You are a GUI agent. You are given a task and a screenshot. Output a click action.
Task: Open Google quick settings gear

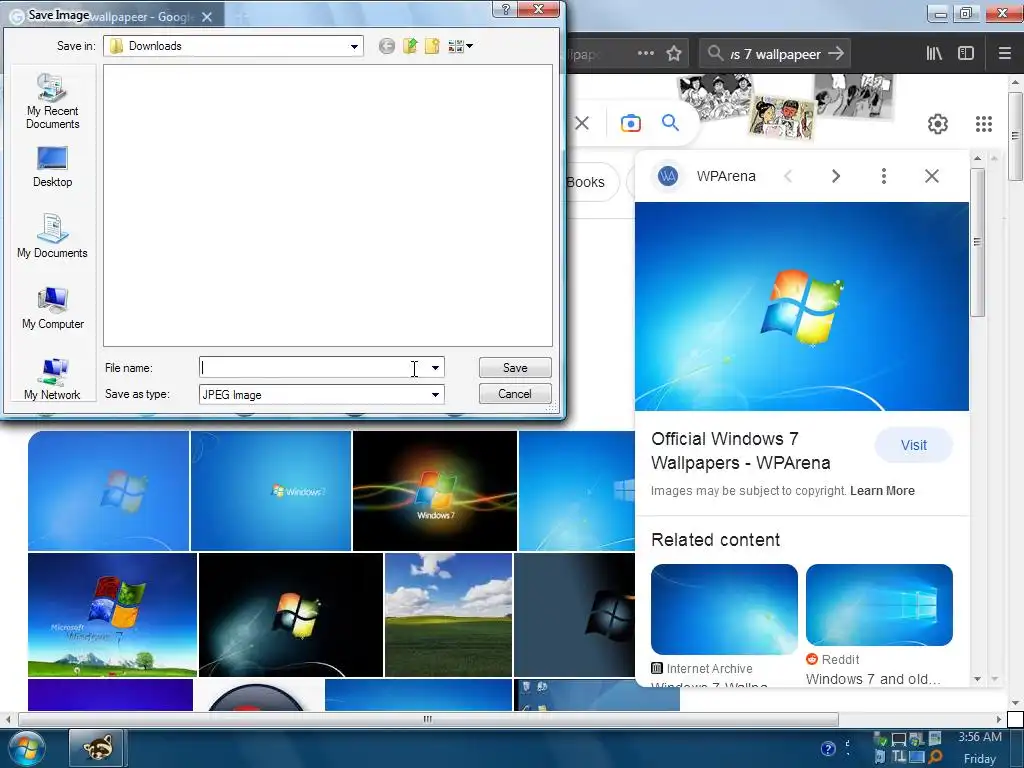(x=938, y=124)
